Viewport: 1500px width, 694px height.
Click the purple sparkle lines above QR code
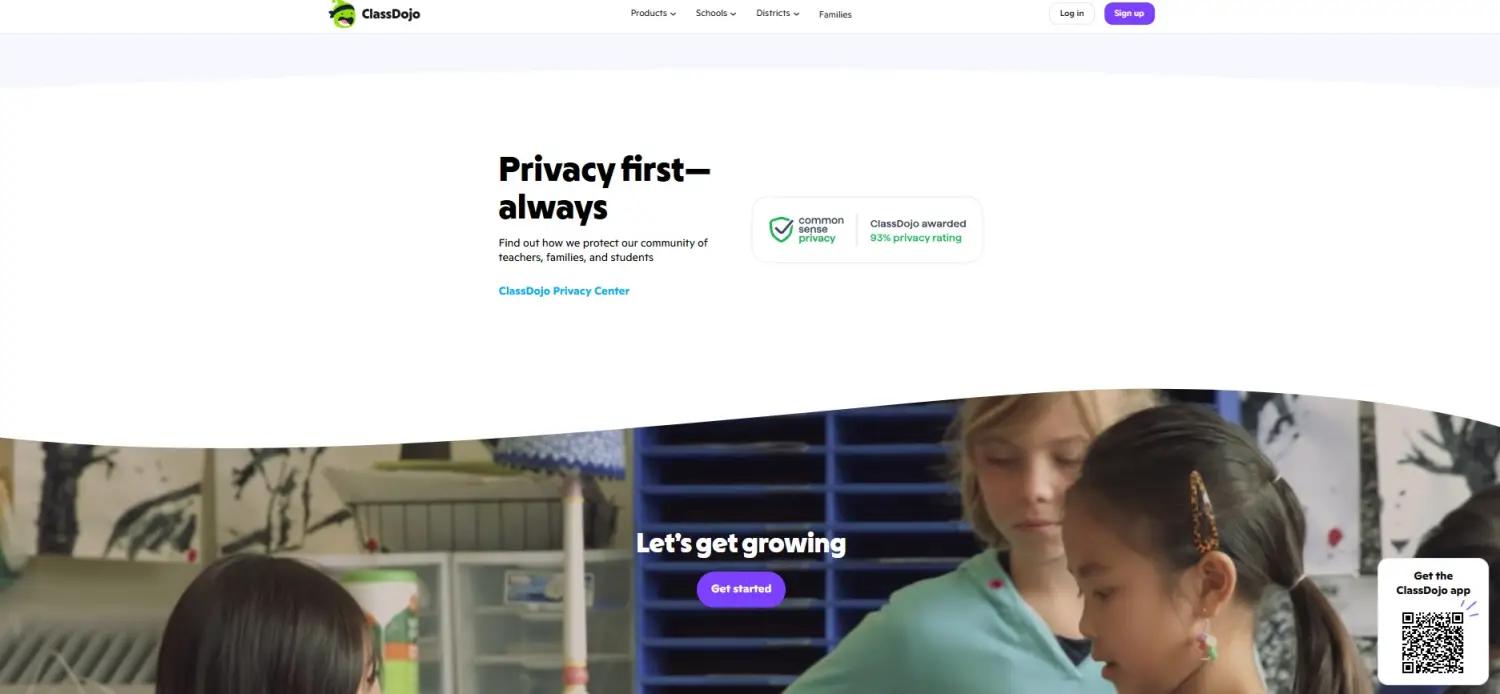1468,607
